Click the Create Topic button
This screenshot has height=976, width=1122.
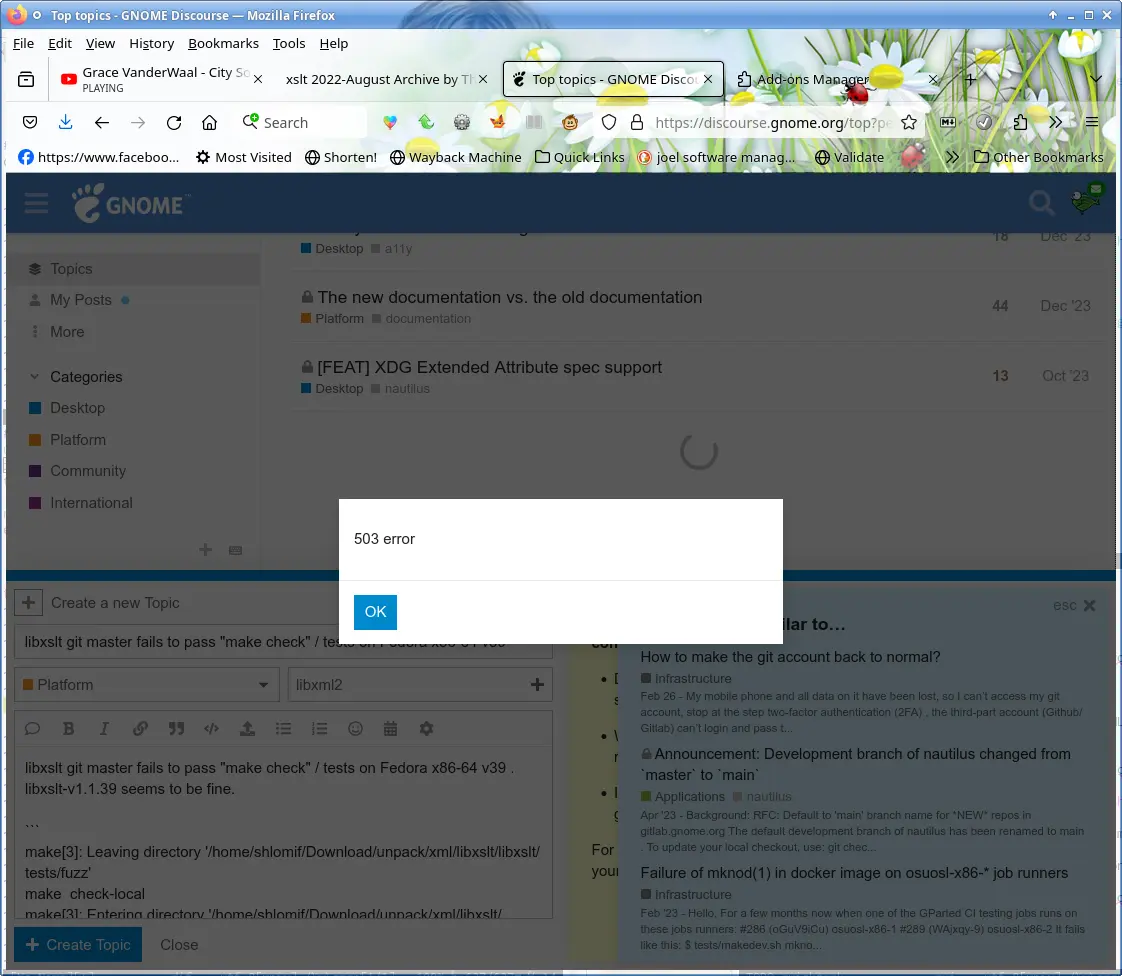(x=78, y=945)
